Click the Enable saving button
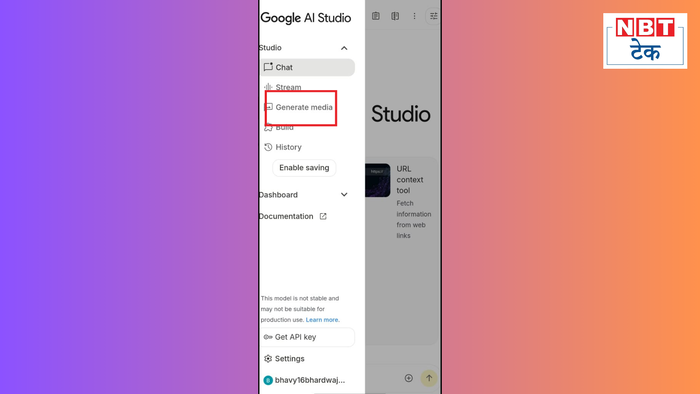The height and width of the screenshot is (394, 700). [x=304, y=168]
